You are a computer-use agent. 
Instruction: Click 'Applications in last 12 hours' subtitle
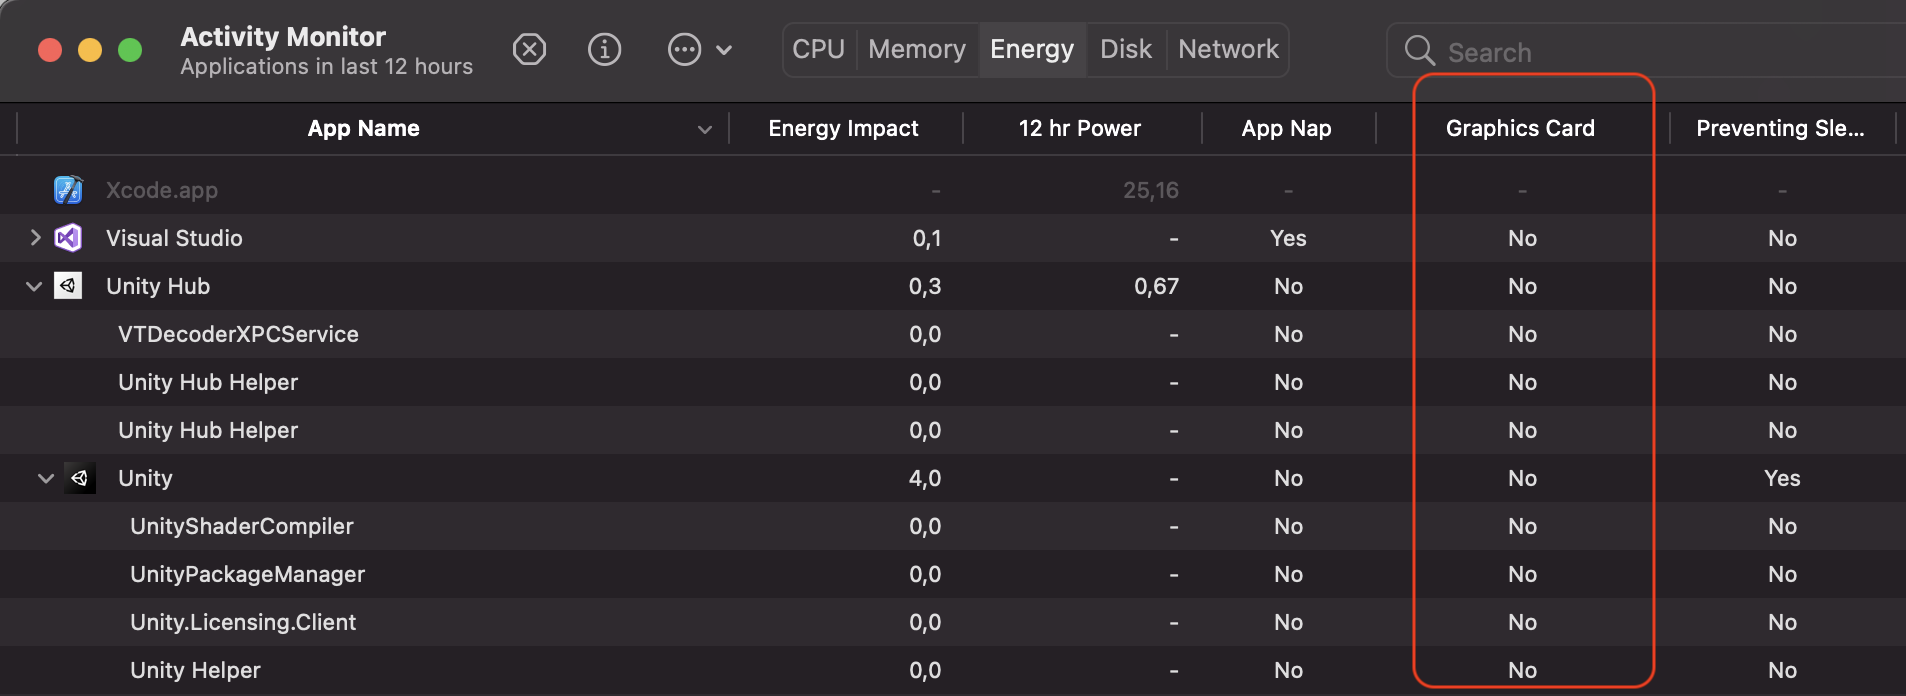click(326, 66)
